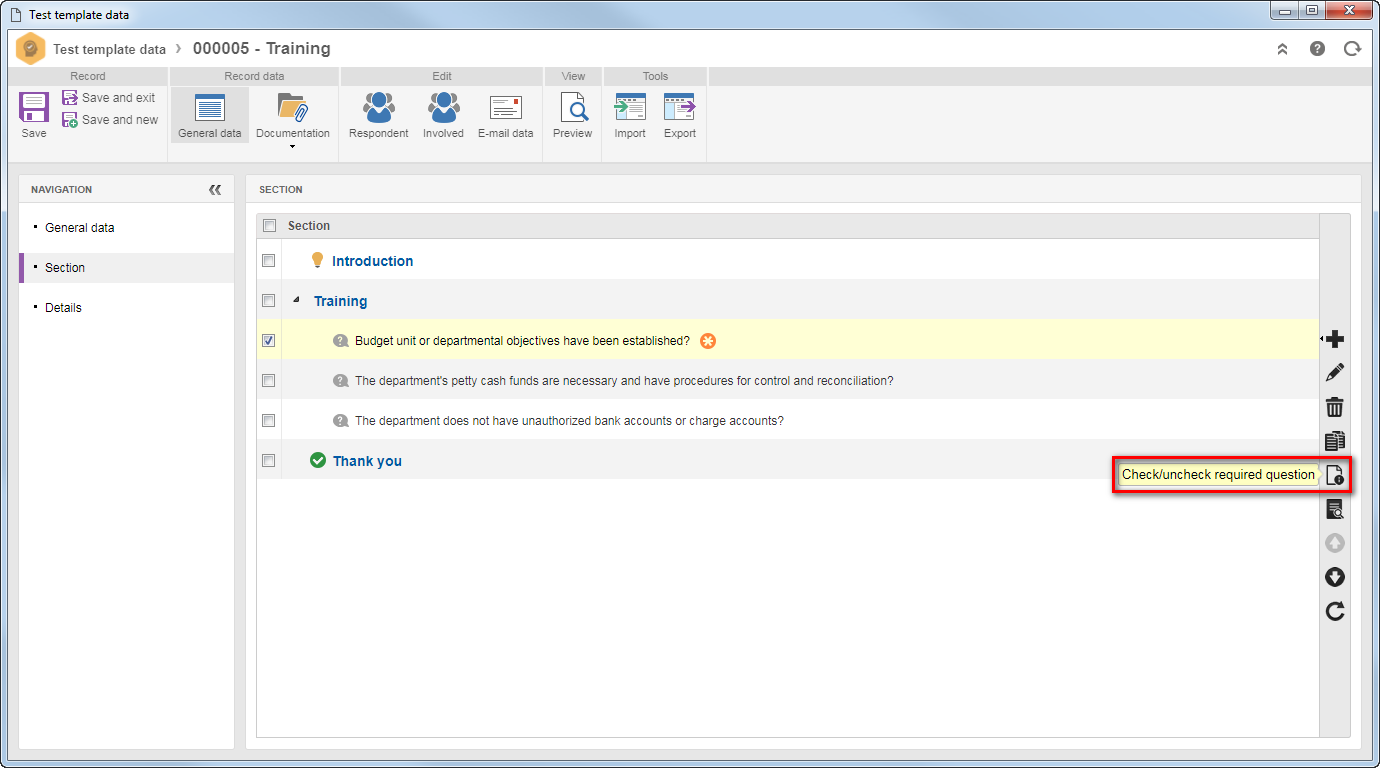Click the Introduction lightbulb icon

(x=318, y=260)
